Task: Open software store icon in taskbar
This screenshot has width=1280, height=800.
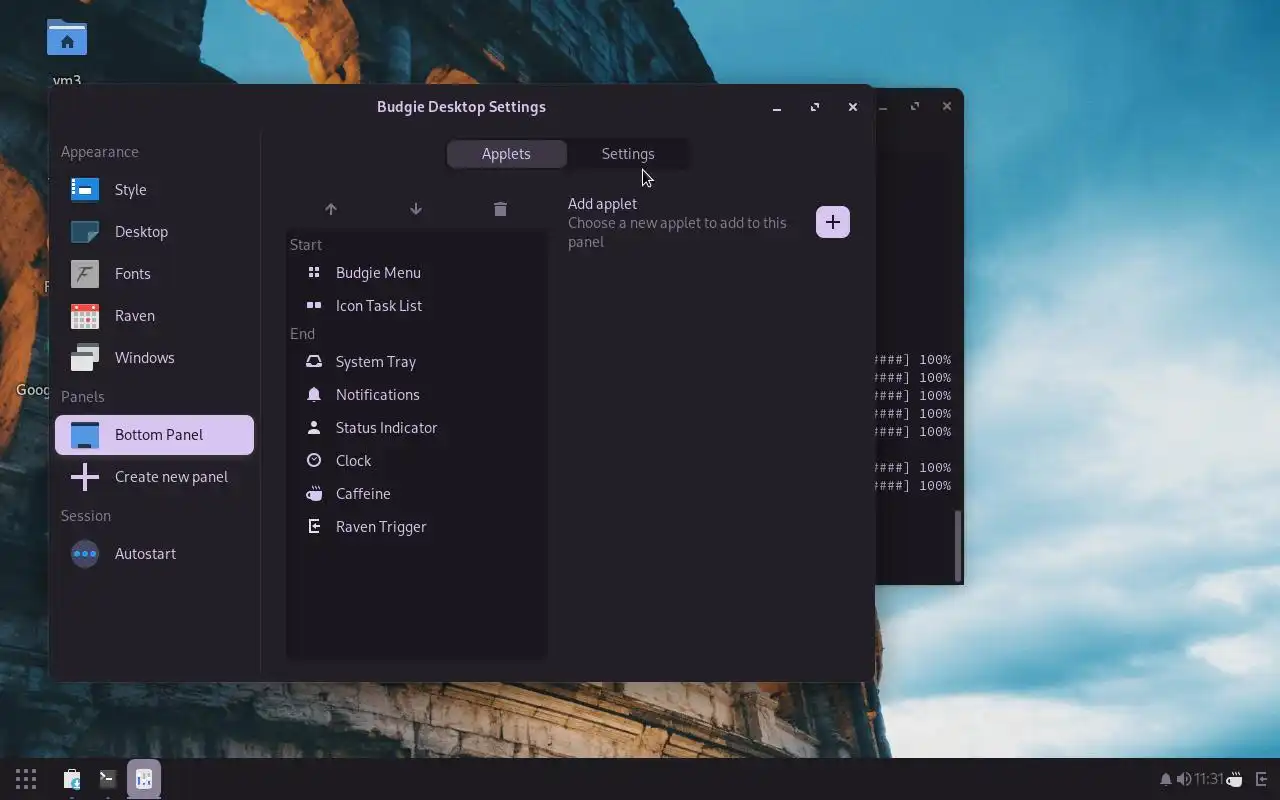Action: click(x=72, y=779)
